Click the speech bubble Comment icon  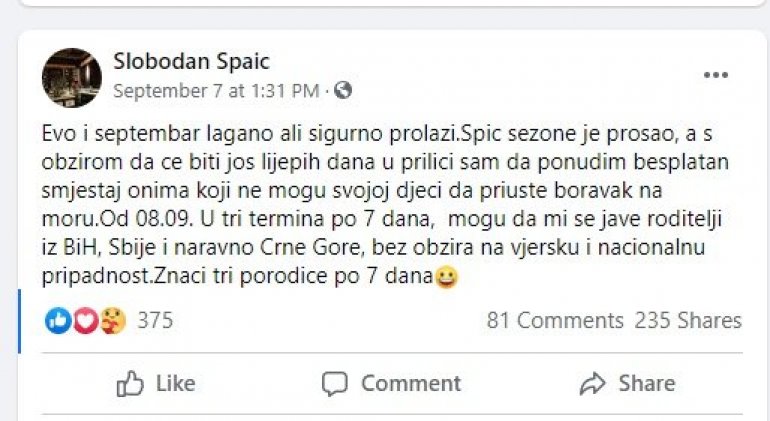coord(335,383)
